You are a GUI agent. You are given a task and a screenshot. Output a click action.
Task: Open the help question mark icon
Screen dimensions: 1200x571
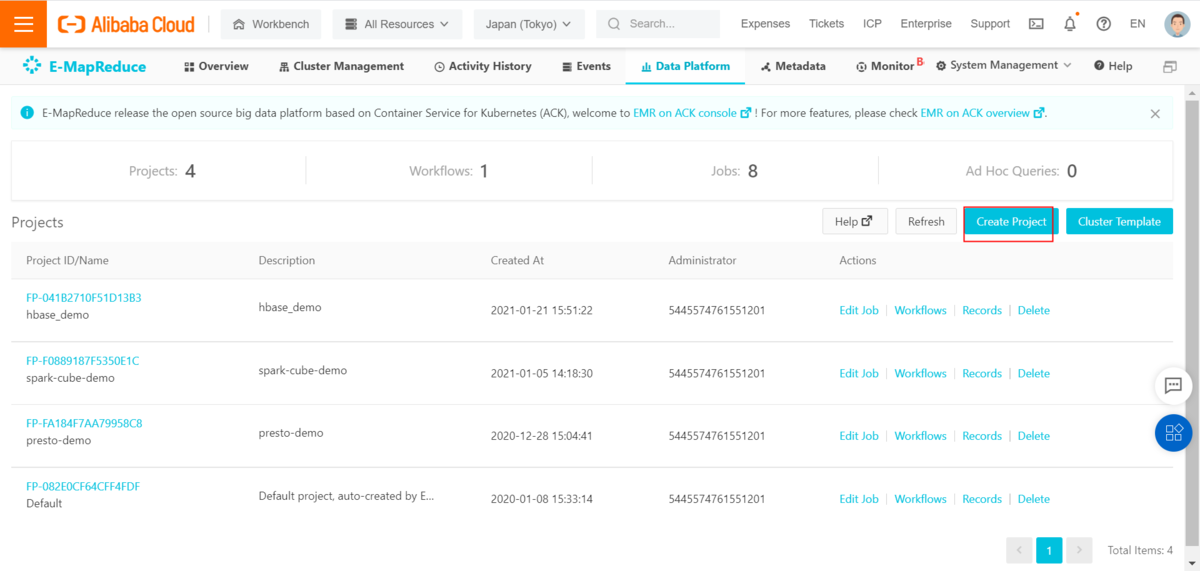1104,24
